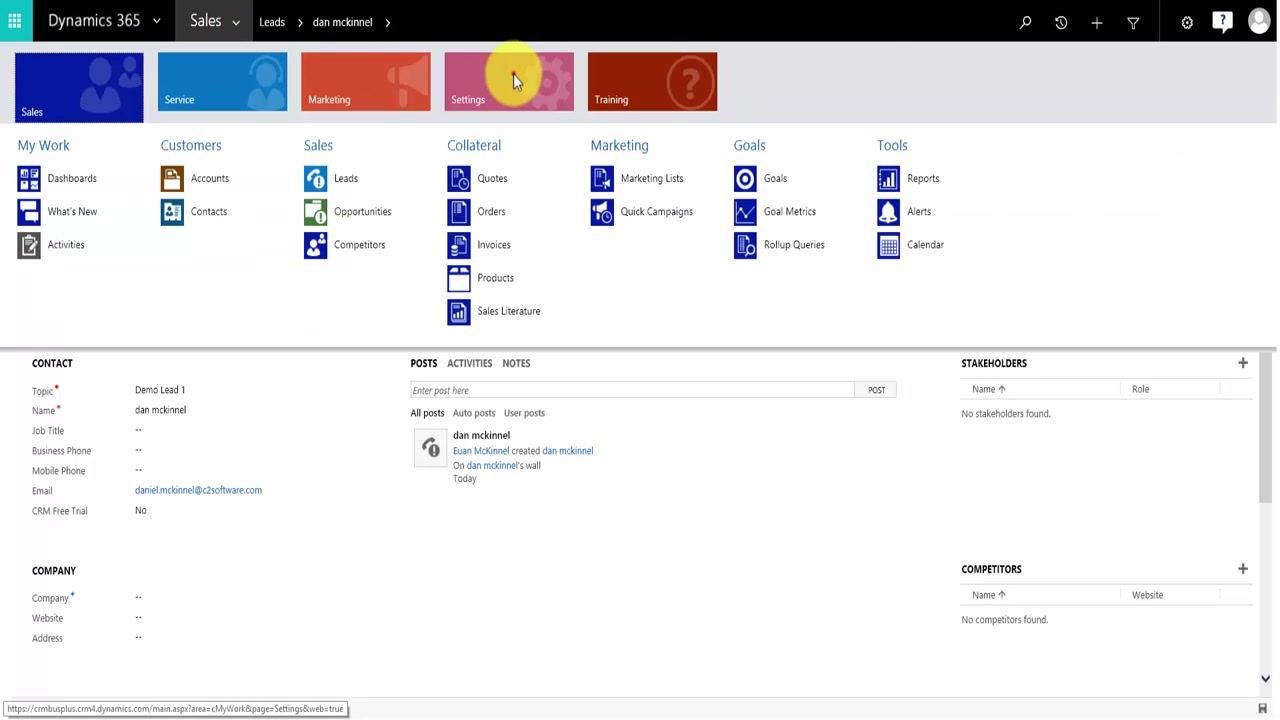Select the Service area tile
The image size is (1280, 720).
pyautogui.click(x=222, y=81)
